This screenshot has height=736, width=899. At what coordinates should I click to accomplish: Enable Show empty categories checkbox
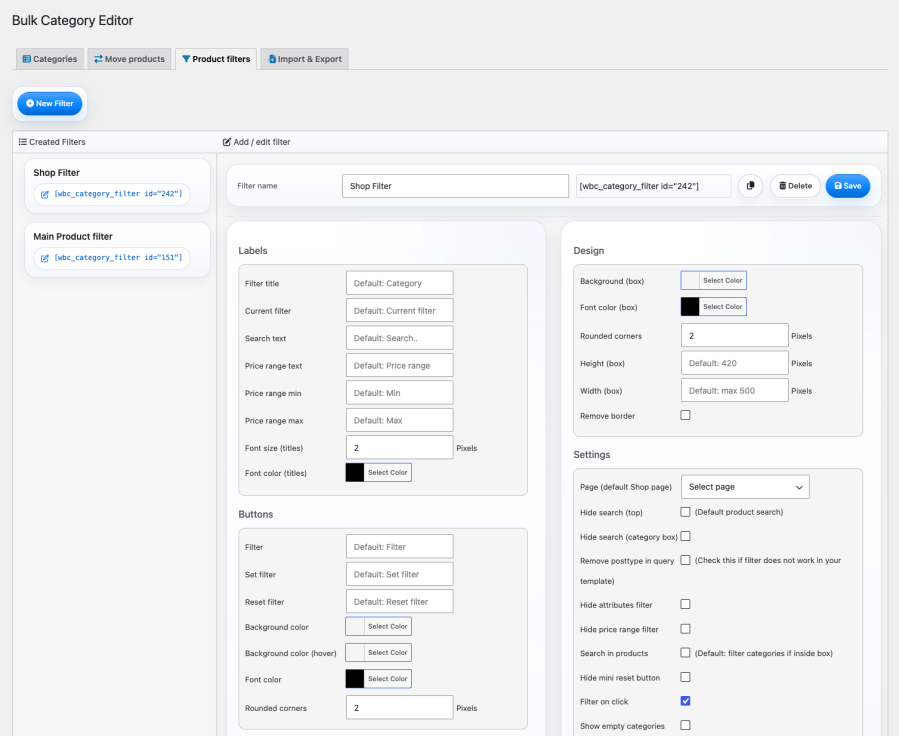coord(685,725)
